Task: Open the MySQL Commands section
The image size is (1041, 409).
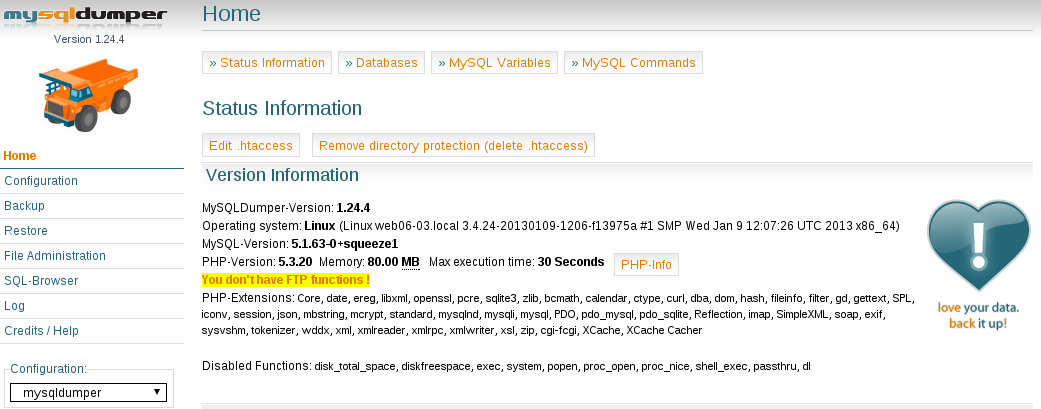Action: click(x=633, y=63)
